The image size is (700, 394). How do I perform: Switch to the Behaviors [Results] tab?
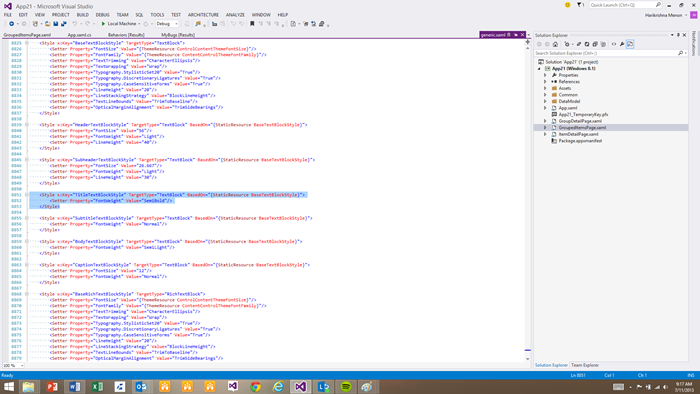pyautogui.click(x=126, y=35)
